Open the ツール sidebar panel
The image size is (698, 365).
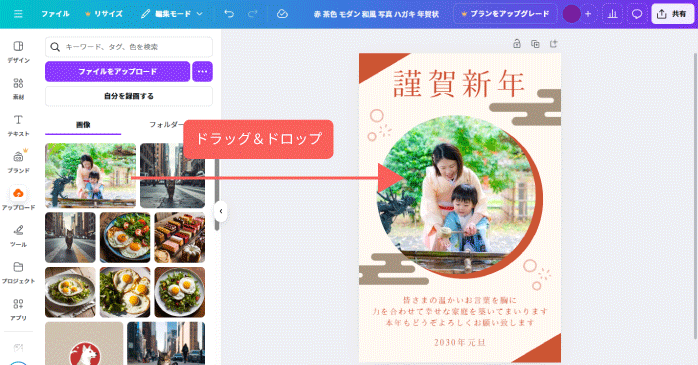coord(18,236)
